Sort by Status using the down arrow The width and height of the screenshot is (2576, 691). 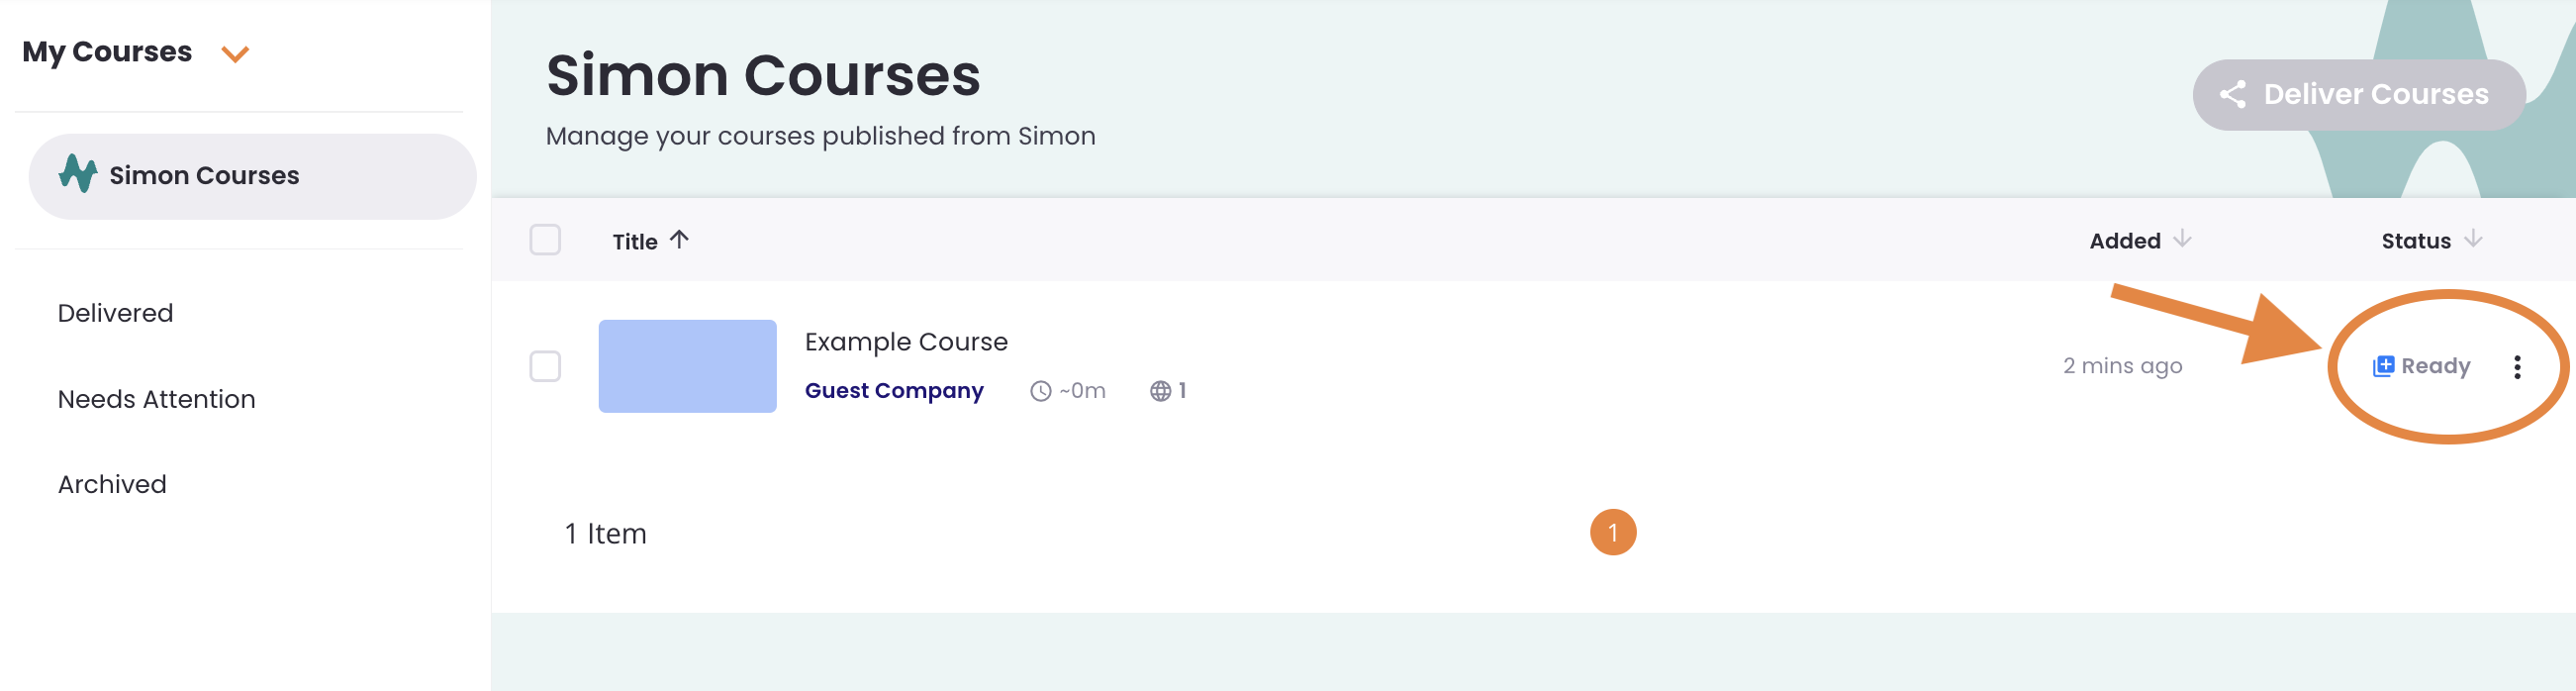click(2473, 239)
